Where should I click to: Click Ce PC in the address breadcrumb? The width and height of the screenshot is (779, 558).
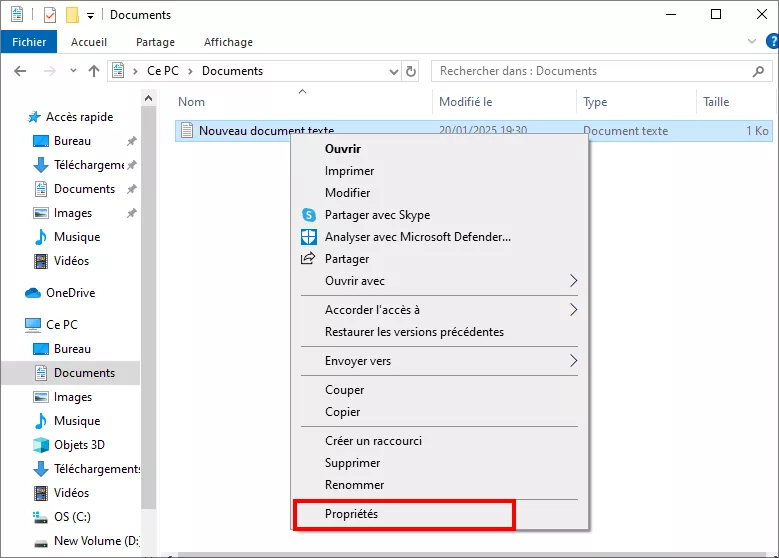[x=162, y=71]
